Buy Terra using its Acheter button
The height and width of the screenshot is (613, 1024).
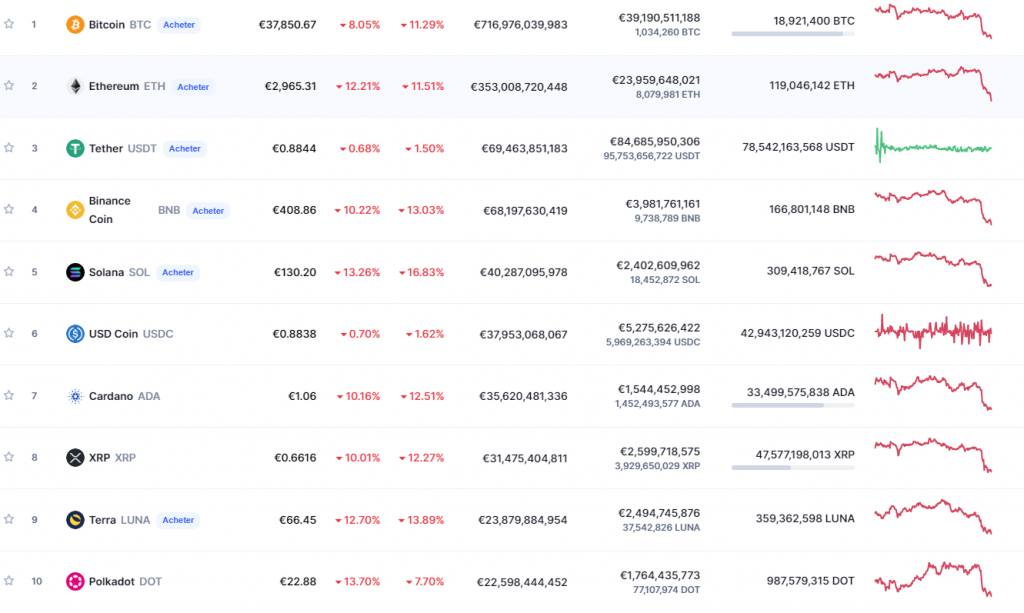point(178,520)
